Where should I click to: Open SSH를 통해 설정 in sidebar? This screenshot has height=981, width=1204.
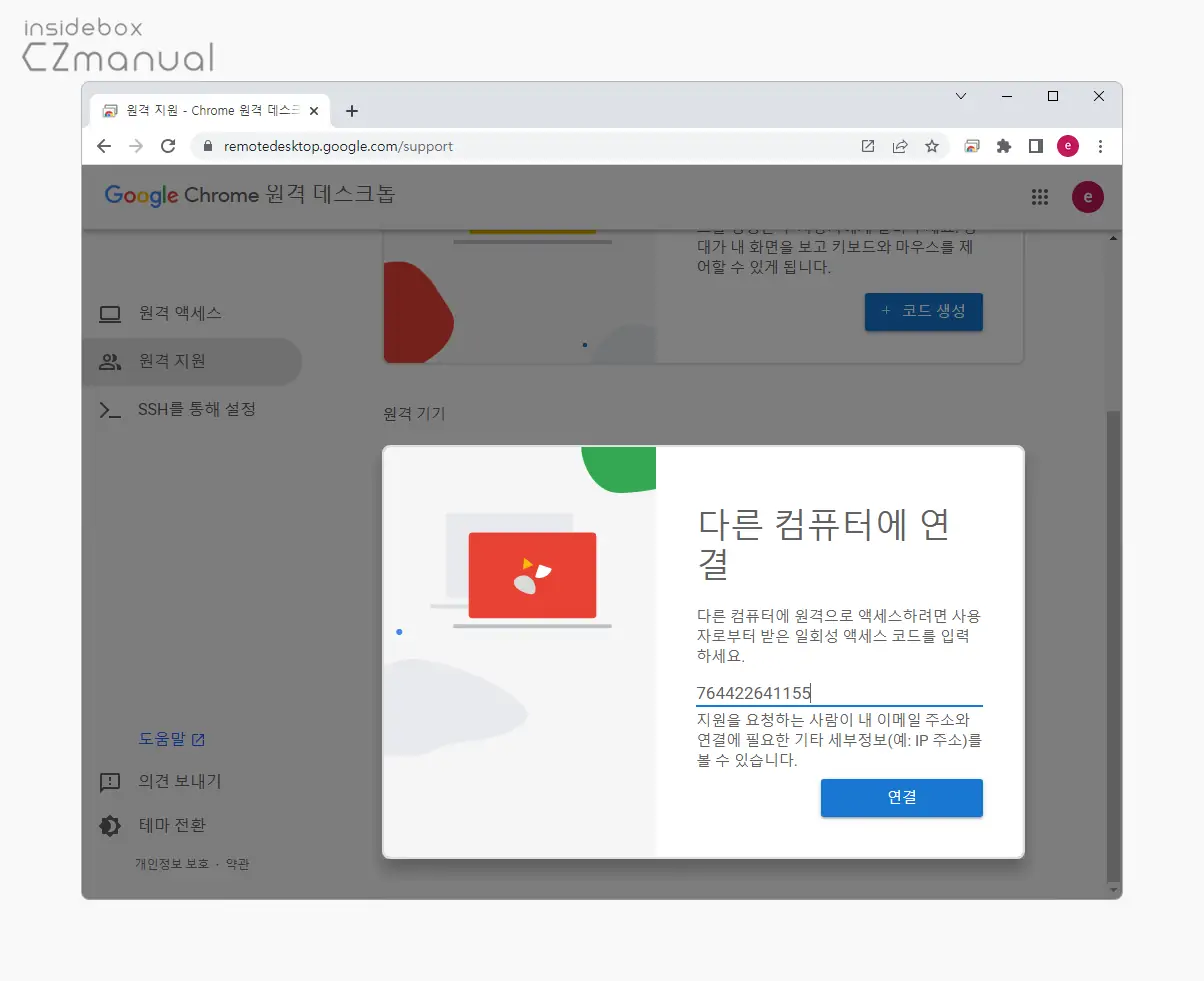[192, 410]
